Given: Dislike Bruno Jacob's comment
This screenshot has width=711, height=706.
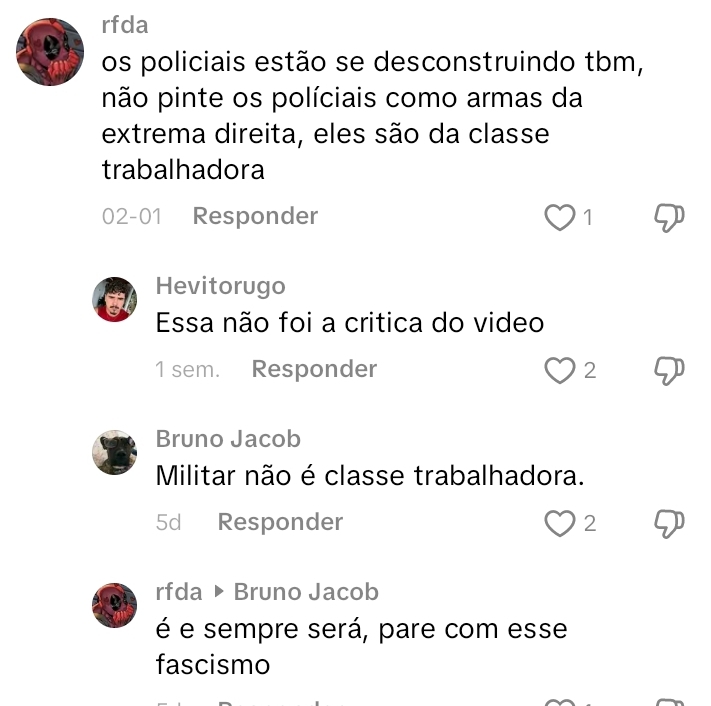Looking at the screenshot, I should [669, 523].
